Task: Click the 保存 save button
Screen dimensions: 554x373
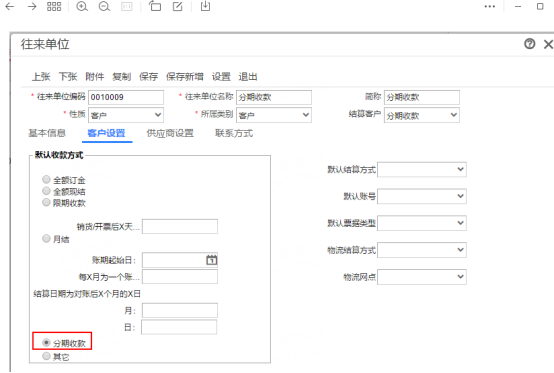Action: point(148,77)
